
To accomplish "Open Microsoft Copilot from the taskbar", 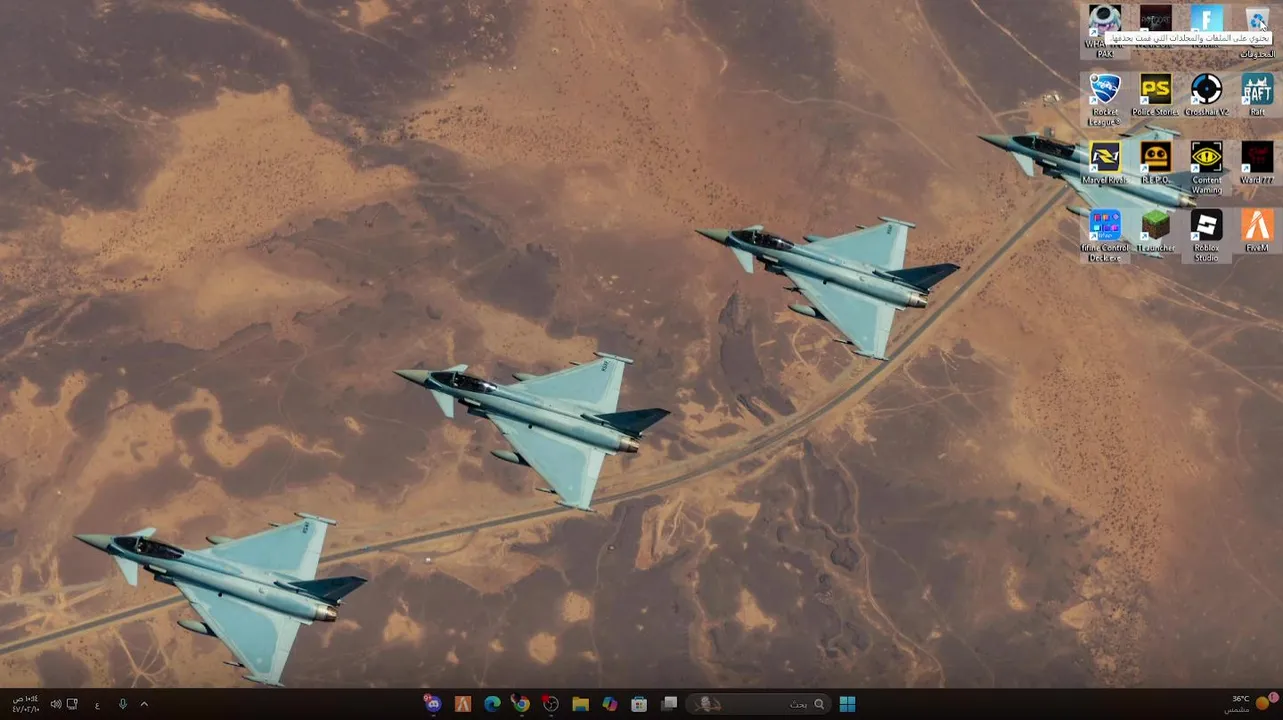I will (610, 704).
